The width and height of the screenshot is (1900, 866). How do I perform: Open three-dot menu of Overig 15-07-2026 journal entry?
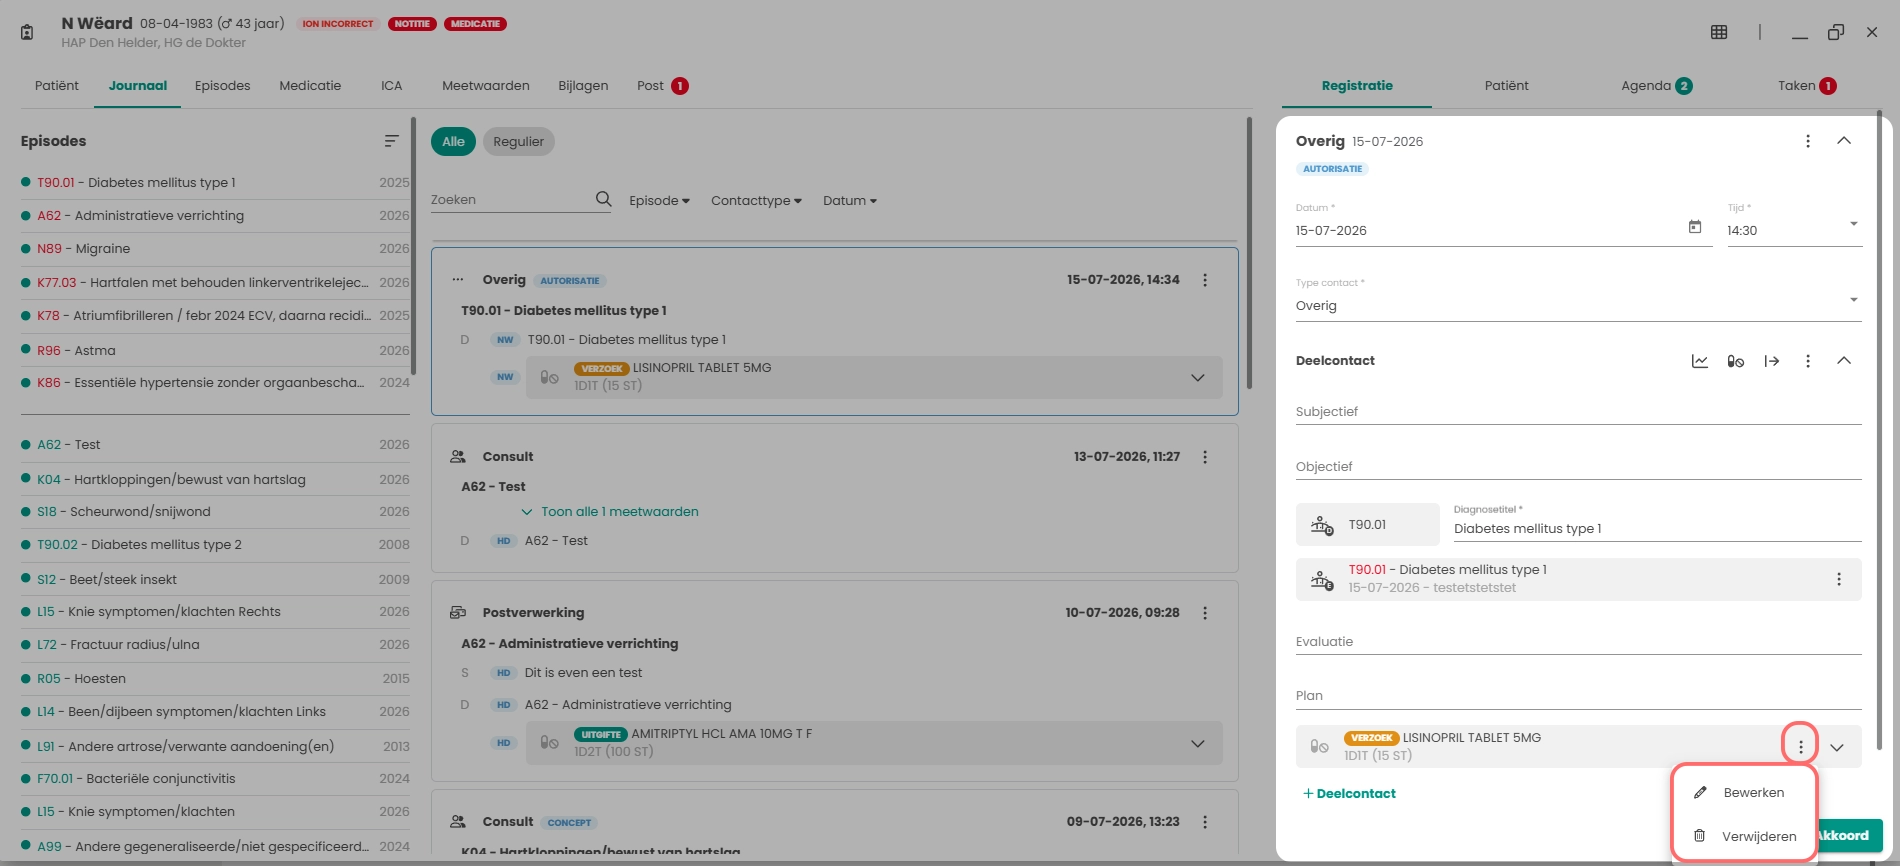(x=1205, y=280)
